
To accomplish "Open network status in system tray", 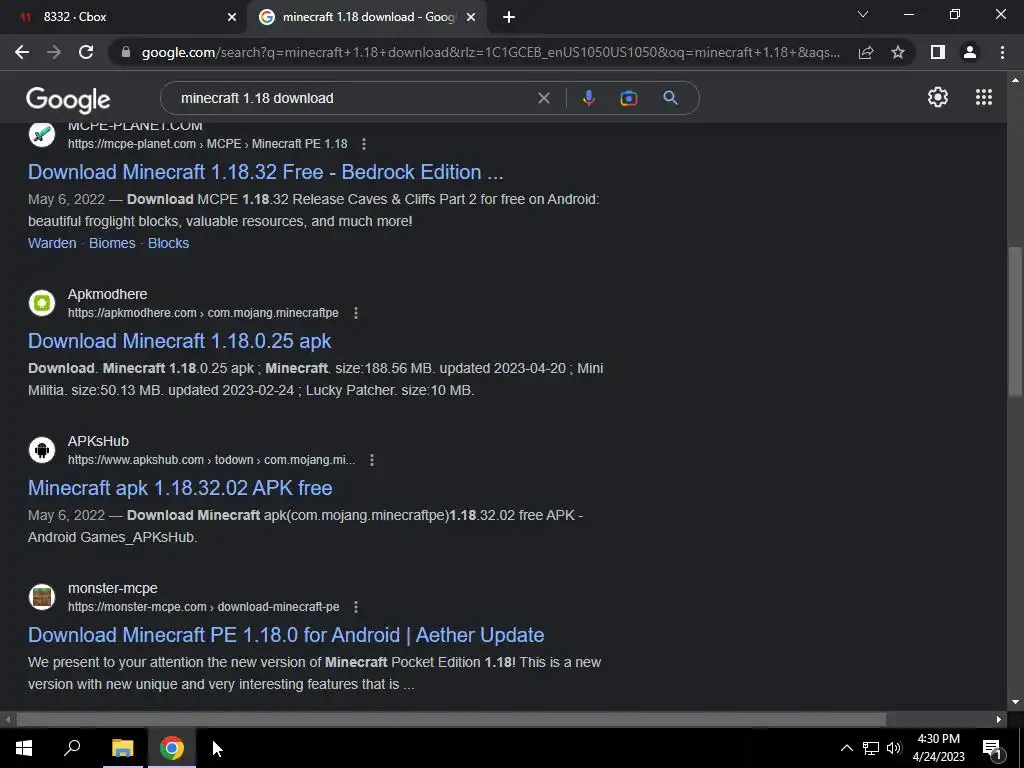I will (871, 748).
